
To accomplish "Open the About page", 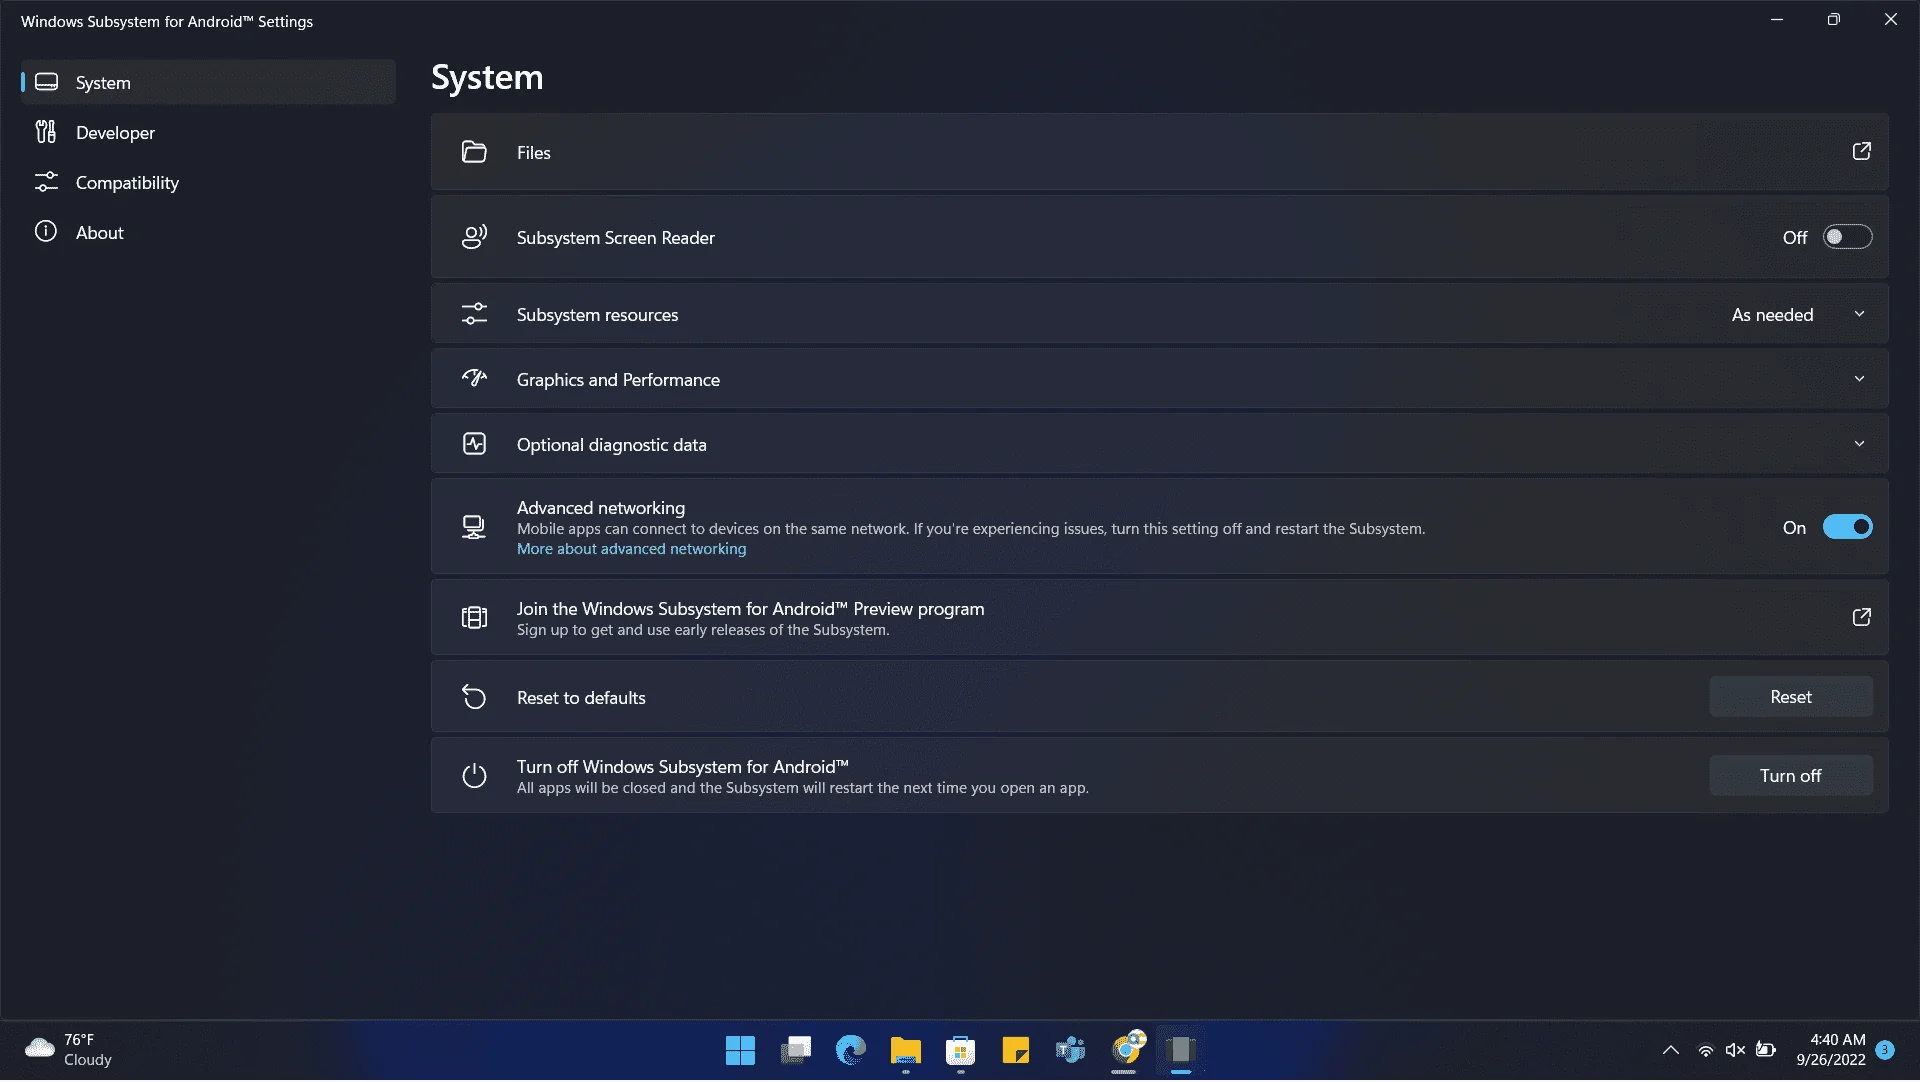I will [208, 232].
